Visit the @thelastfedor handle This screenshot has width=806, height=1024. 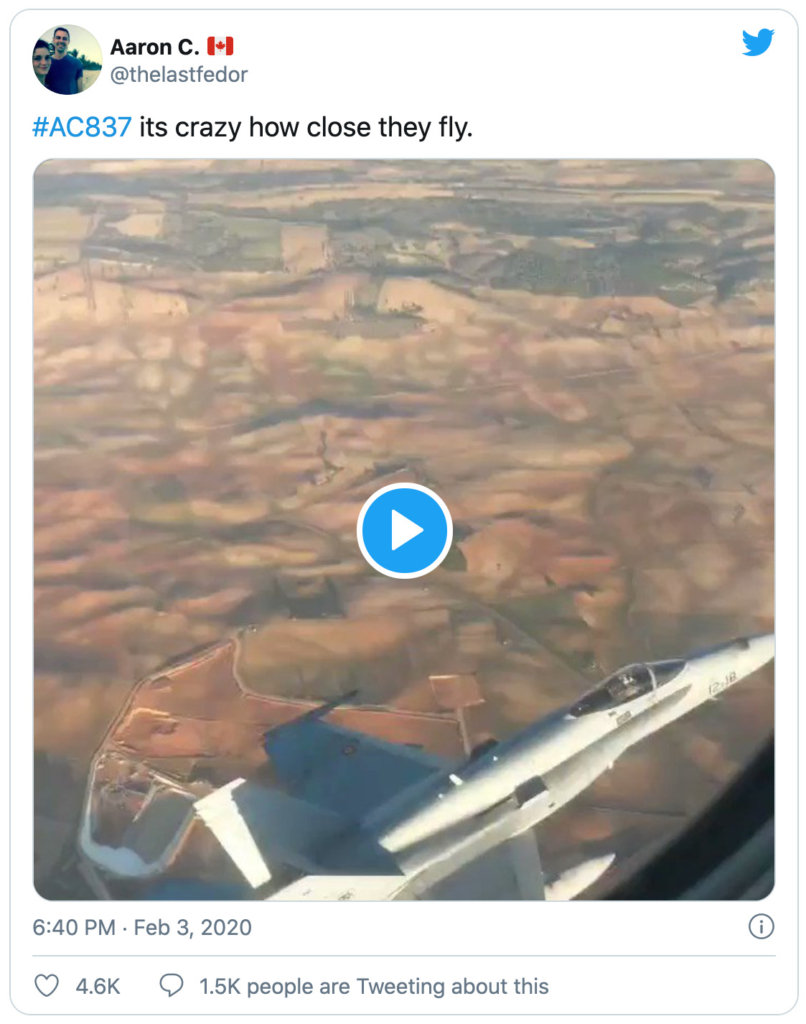click(179, 74)
